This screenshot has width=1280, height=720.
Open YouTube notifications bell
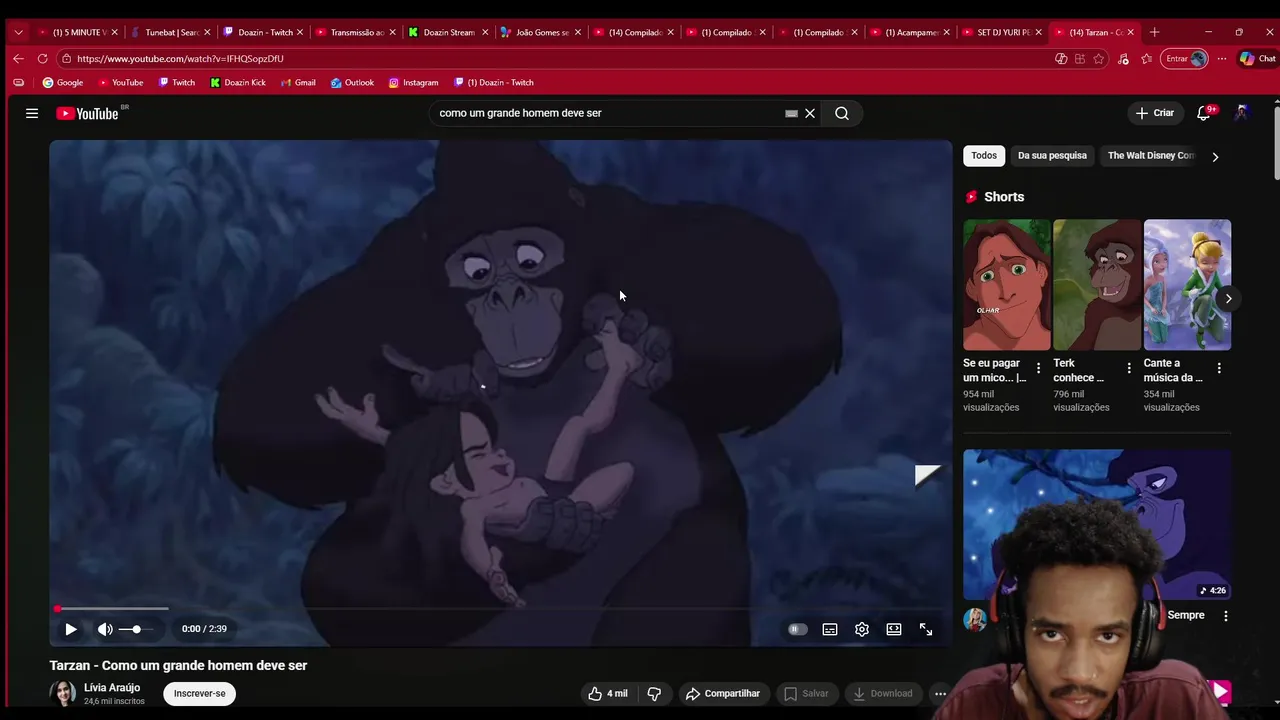point(1204,113)
